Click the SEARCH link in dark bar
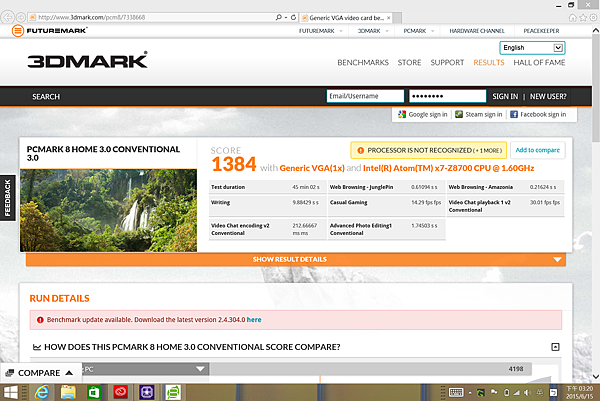Image resolution: width=600 pixels, height=401 pixels. (x=46, y=97)
